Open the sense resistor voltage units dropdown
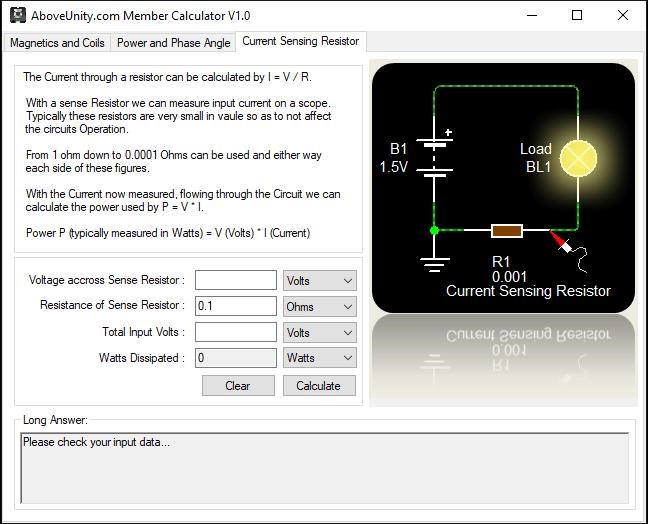The image size is (648, 524). (x=319, y=281)
